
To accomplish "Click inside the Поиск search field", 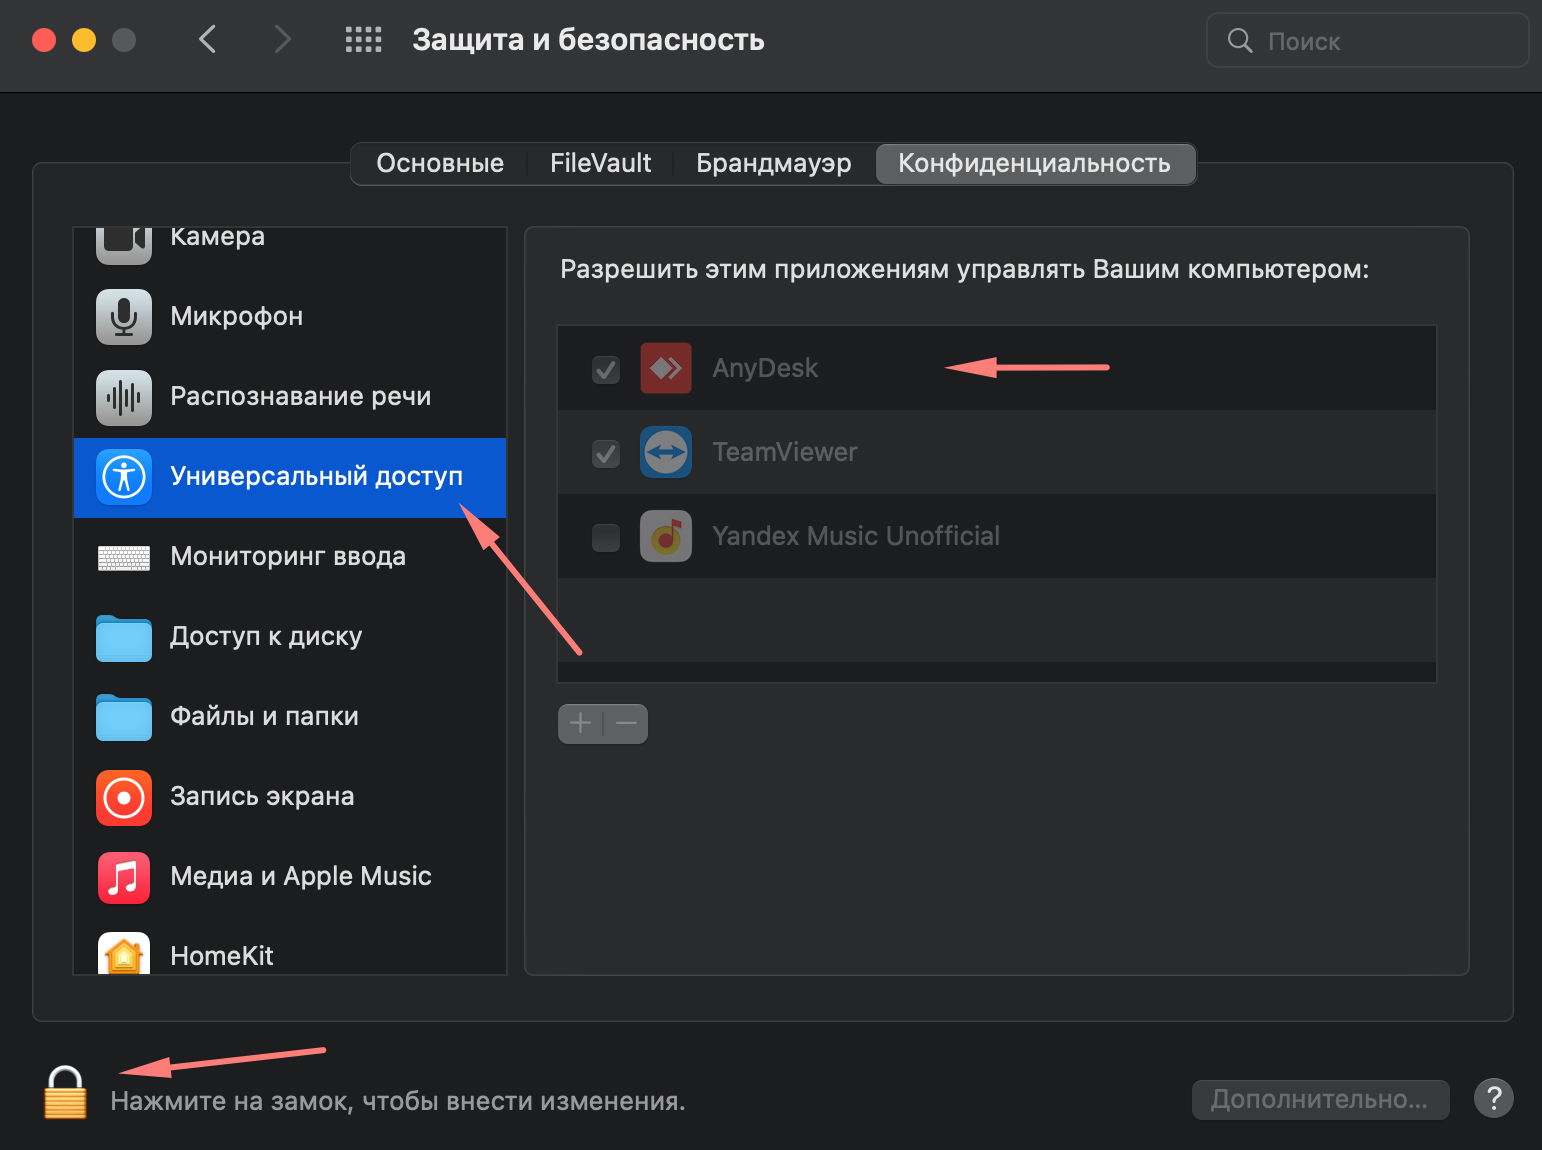I will tap(1368, 40).
